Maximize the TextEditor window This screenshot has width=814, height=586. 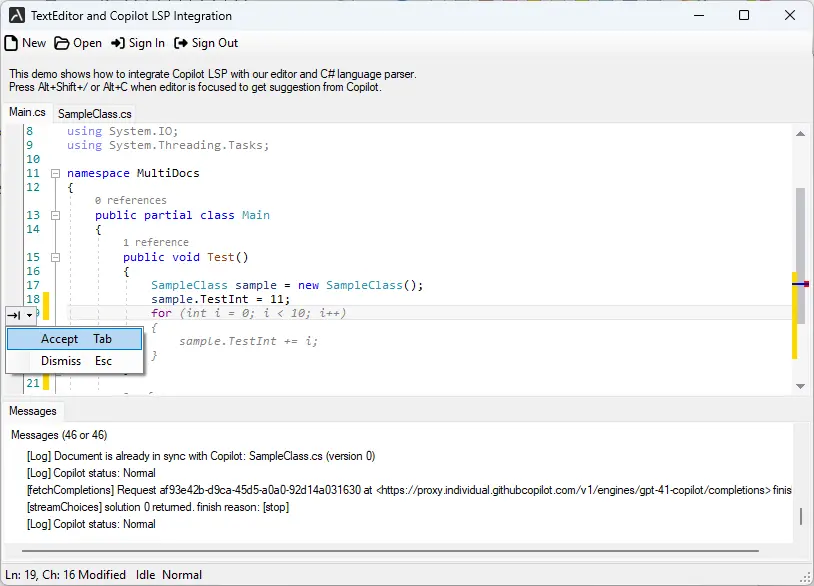[x=744, y=16]
